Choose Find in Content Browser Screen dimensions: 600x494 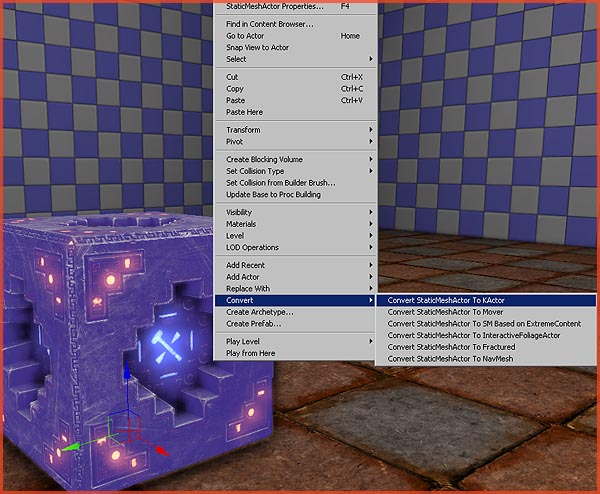coord(270,24)
